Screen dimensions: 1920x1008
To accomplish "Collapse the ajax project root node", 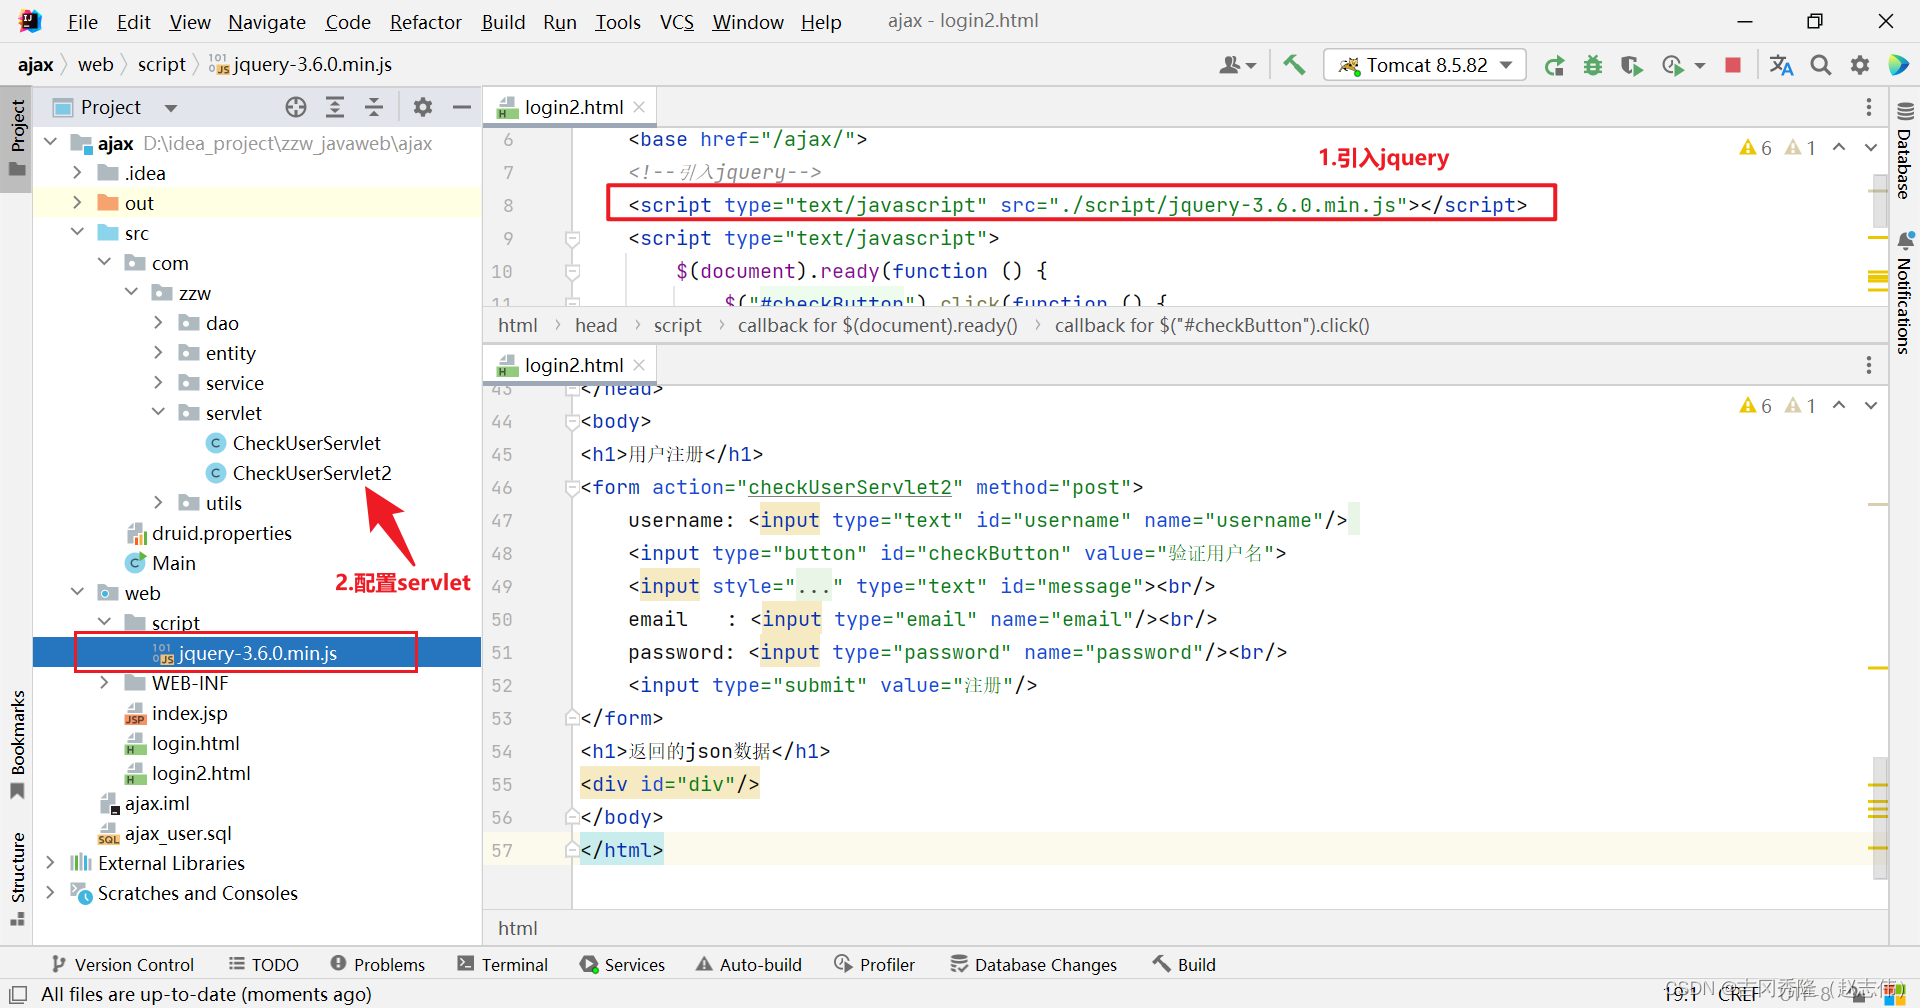I will 50,143.
